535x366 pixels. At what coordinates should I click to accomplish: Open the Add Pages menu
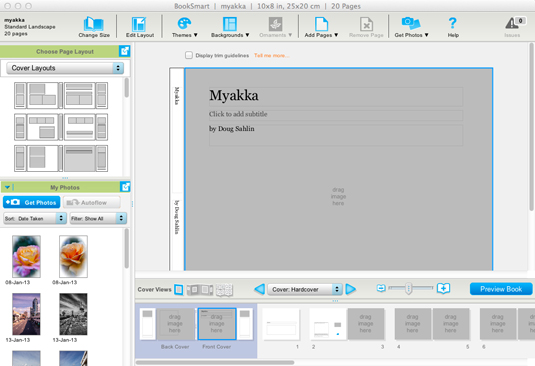point(321,27)
